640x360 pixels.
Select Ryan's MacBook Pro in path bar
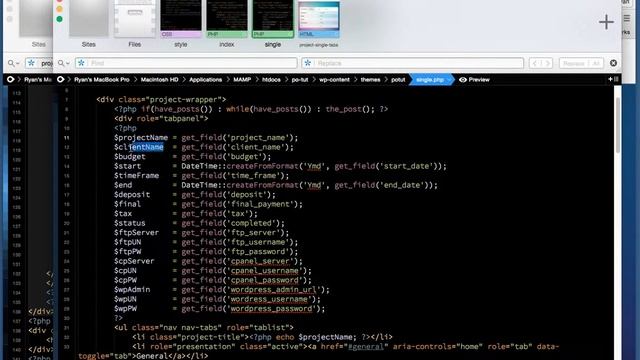[x=102, y=80]
